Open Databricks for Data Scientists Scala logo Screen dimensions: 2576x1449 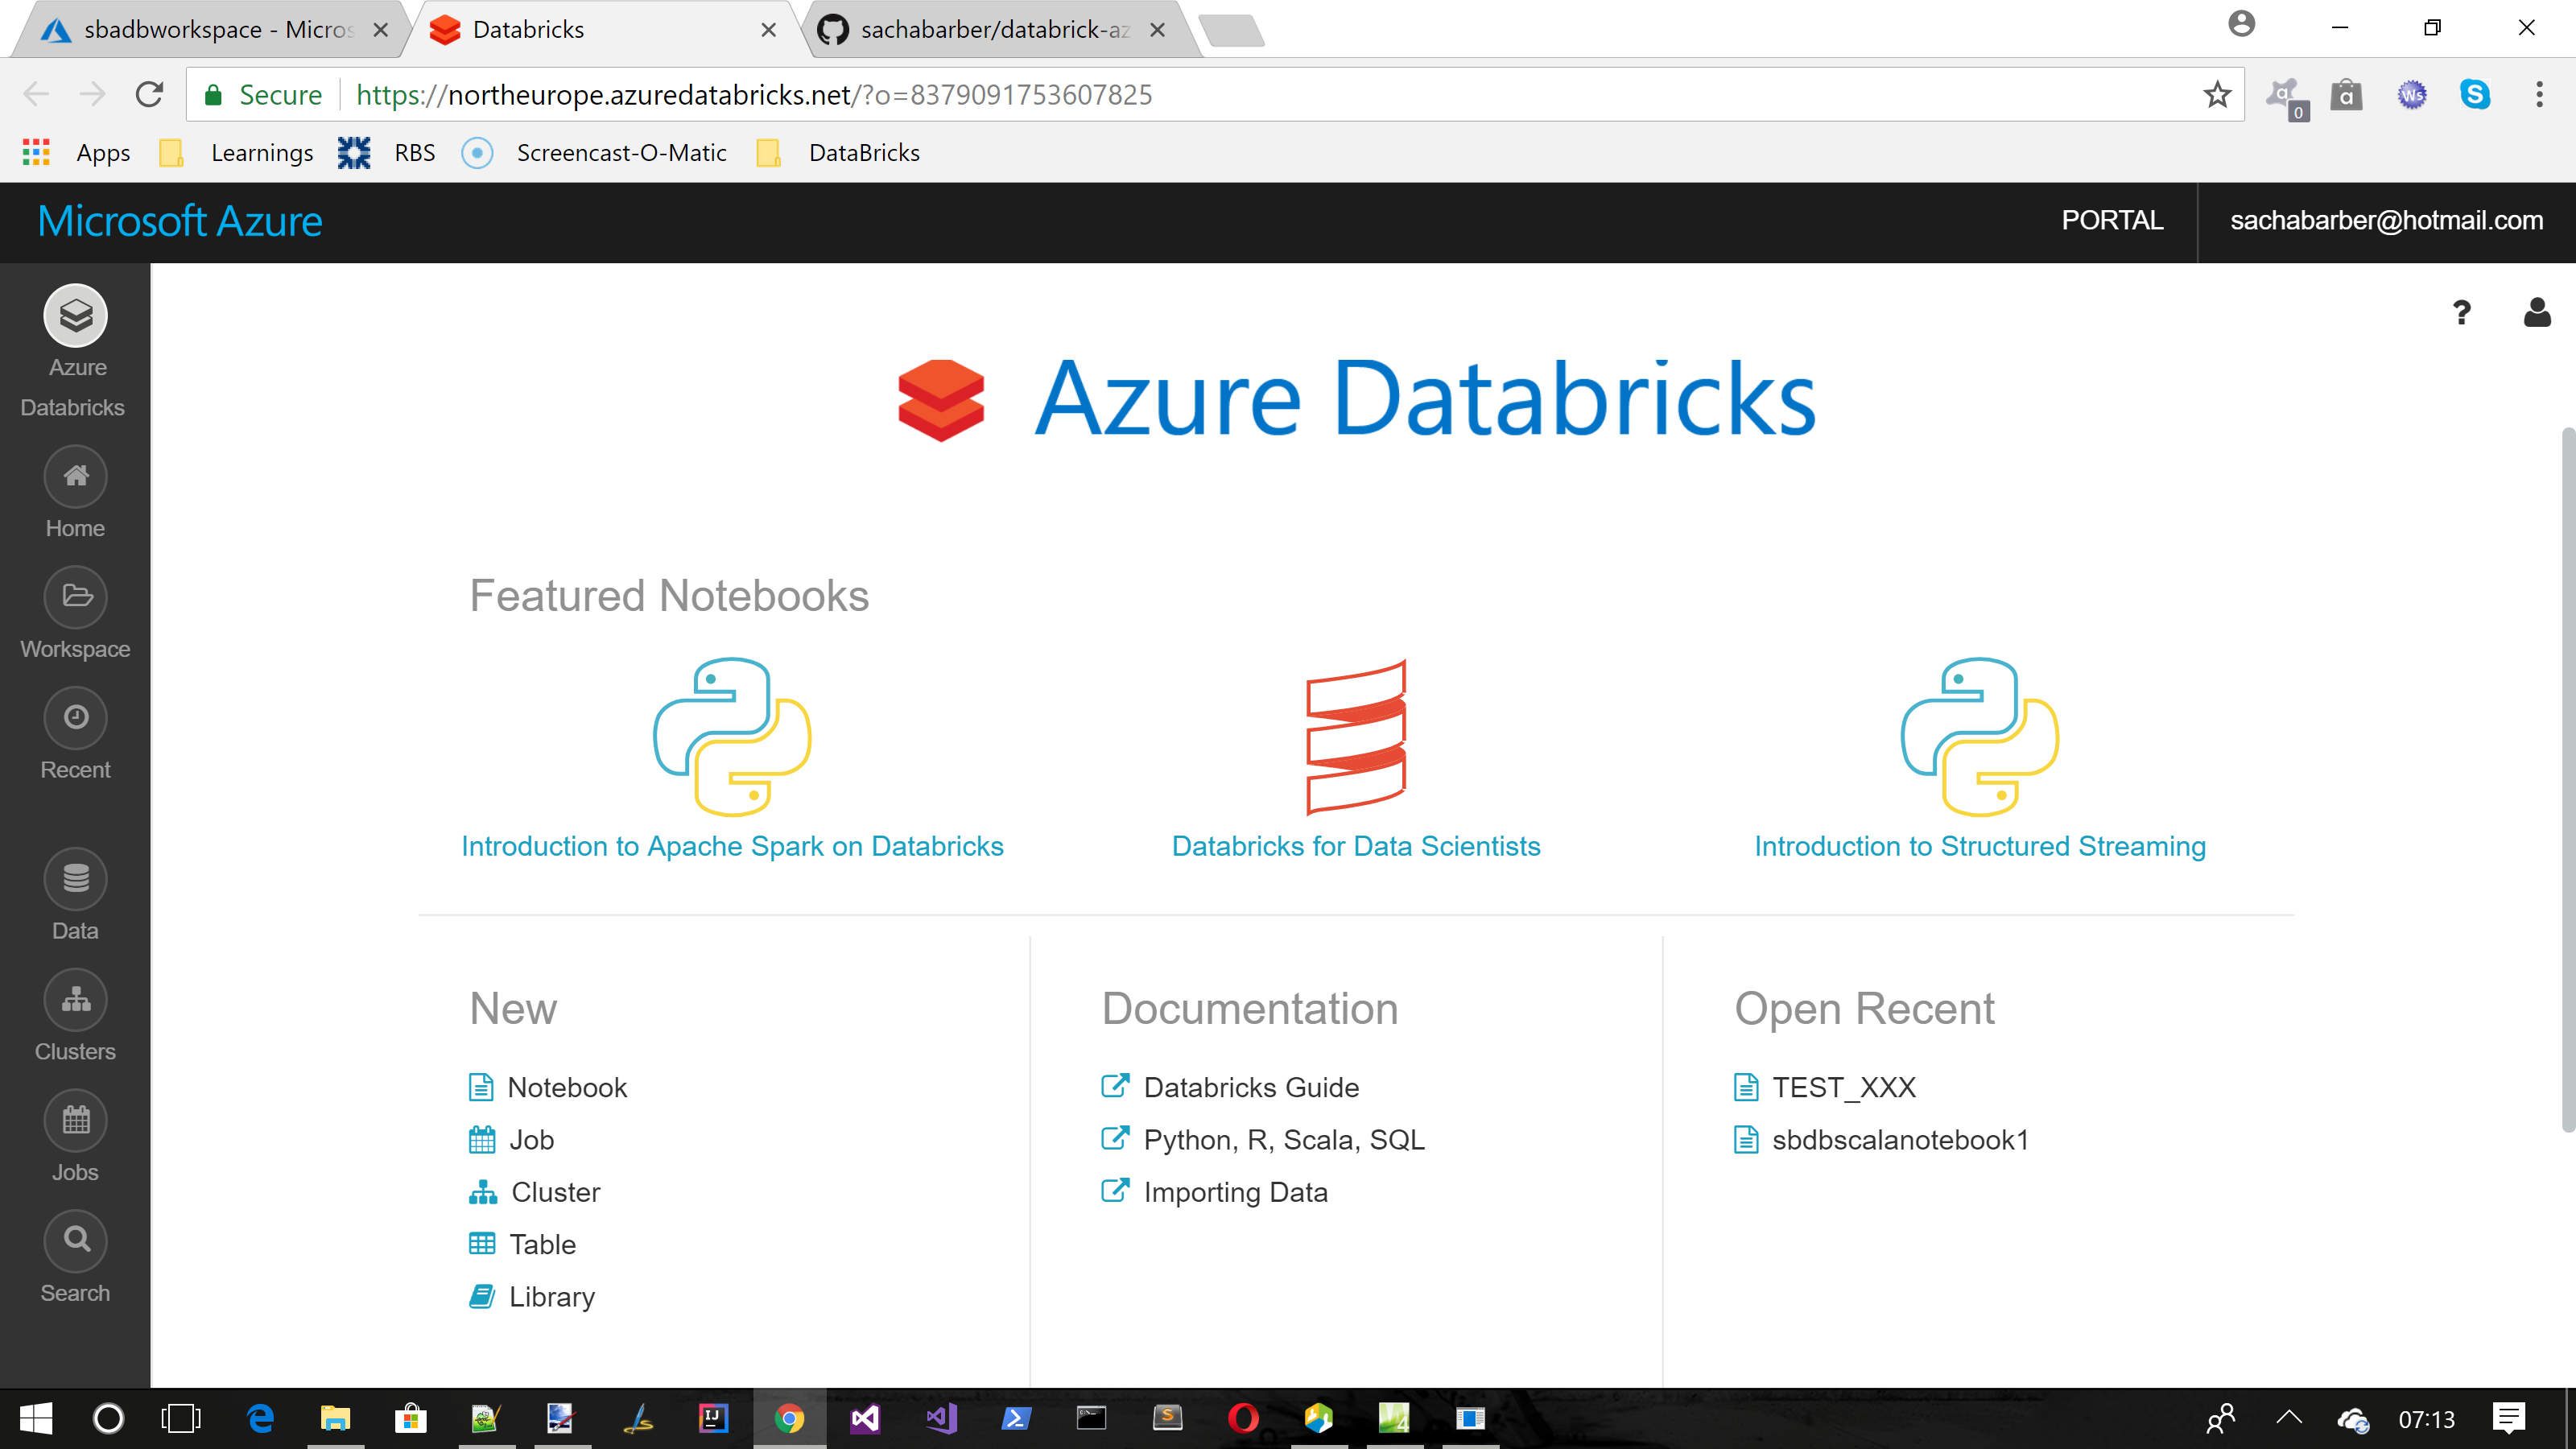click(x=1356, y=737)
